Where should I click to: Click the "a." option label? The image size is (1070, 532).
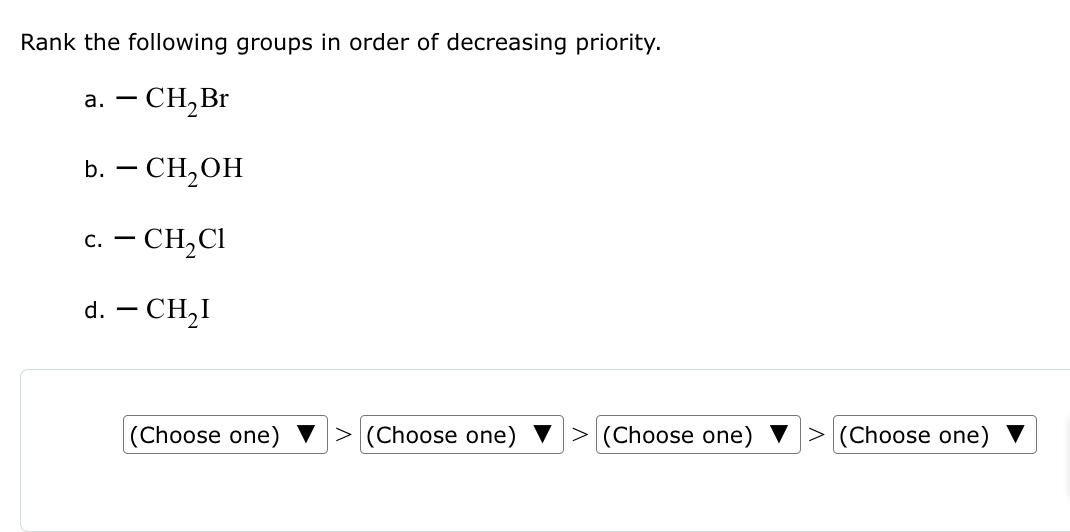94,100
